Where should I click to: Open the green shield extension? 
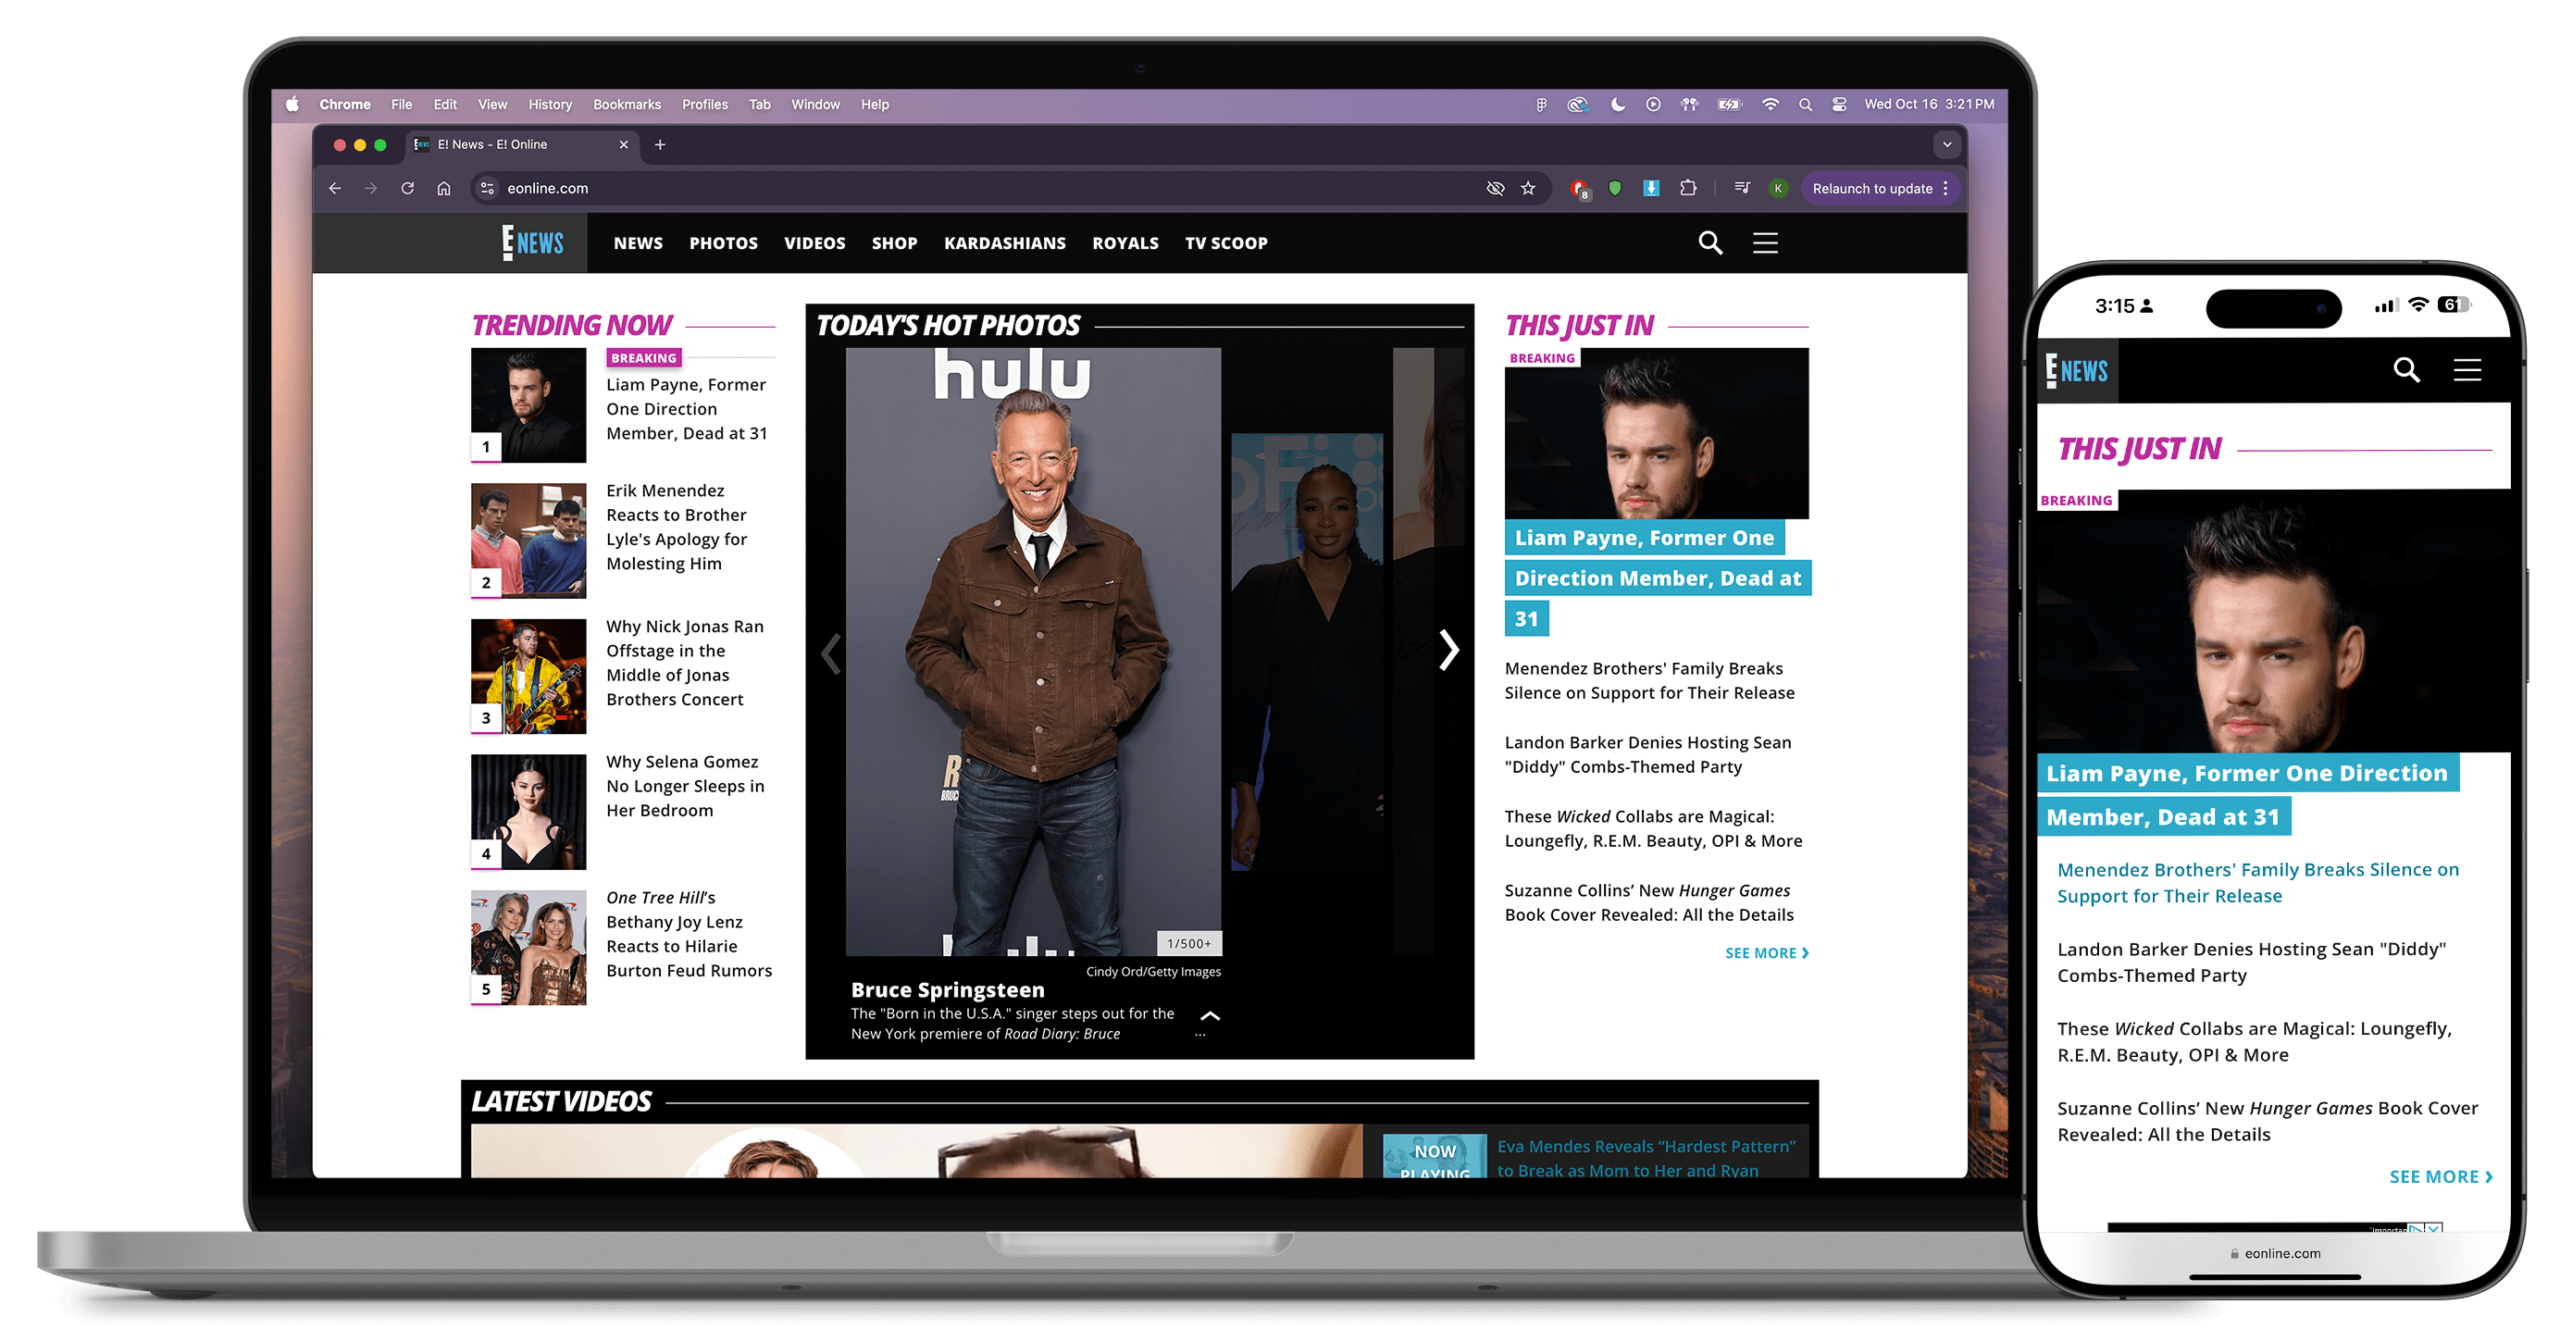[x=1614, y=188]
